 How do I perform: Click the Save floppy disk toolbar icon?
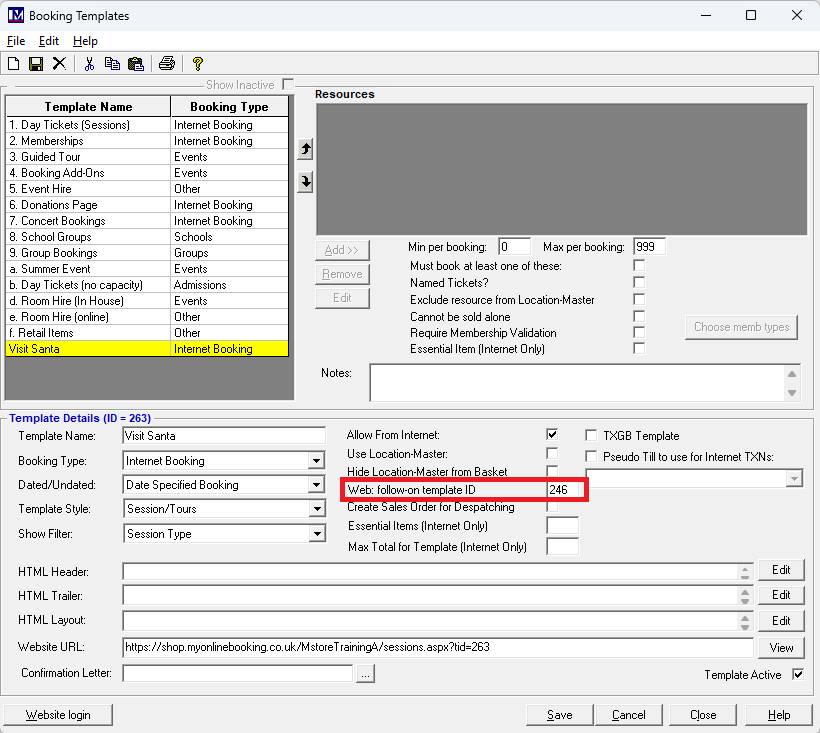[36, 64]
